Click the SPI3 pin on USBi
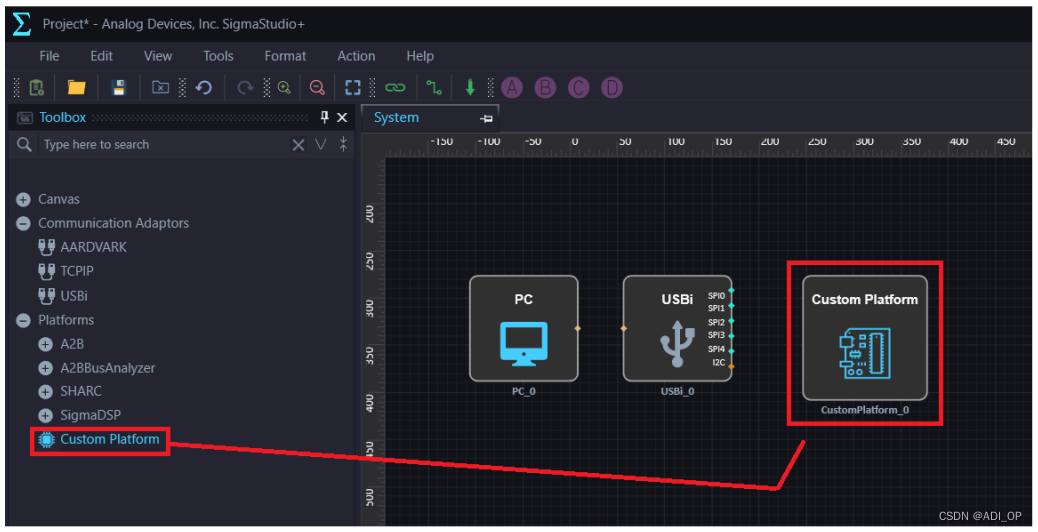This screenshot has width=1038, height=532. click(731, 335)
